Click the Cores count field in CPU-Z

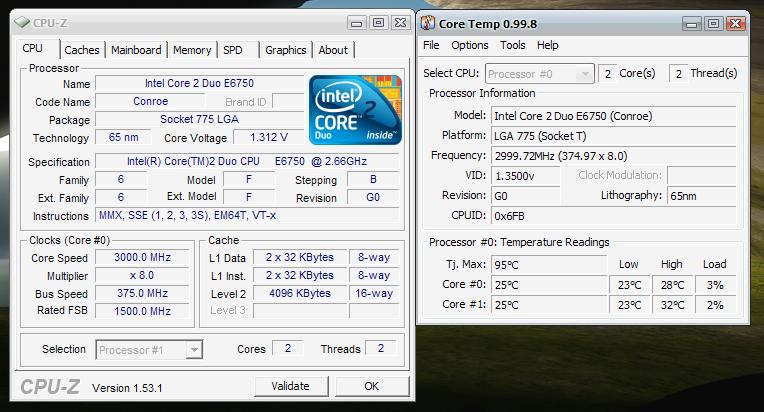point(288,348)
